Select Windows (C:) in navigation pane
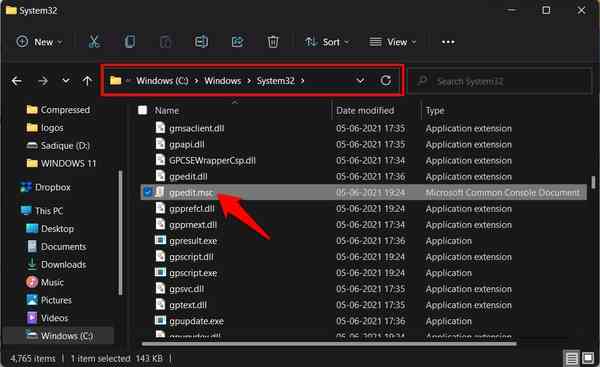This screenshot has width=600, height=367. click(x=59, y=336)
